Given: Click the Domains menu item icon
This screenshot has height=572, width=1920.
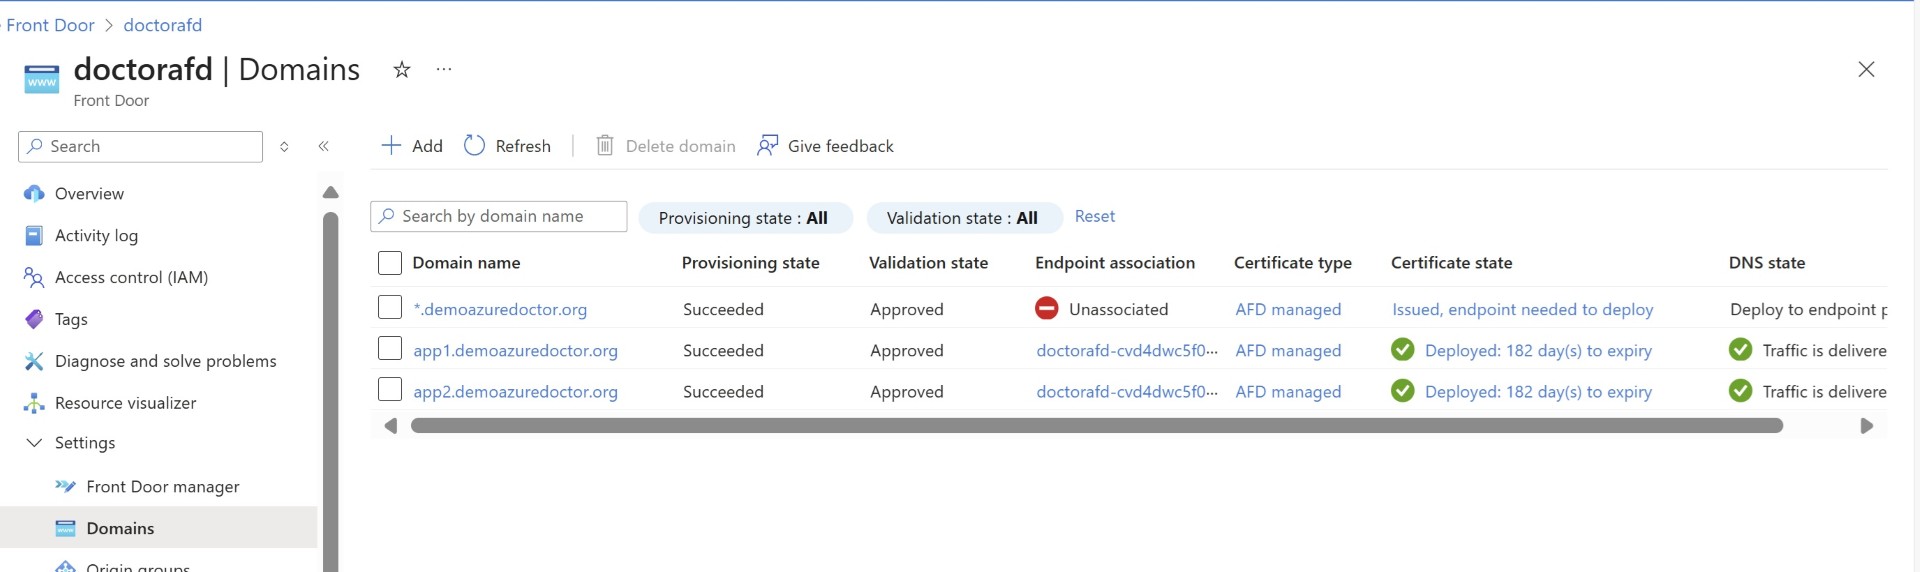Looking at the screenshot, I should [x=65, y=528].
